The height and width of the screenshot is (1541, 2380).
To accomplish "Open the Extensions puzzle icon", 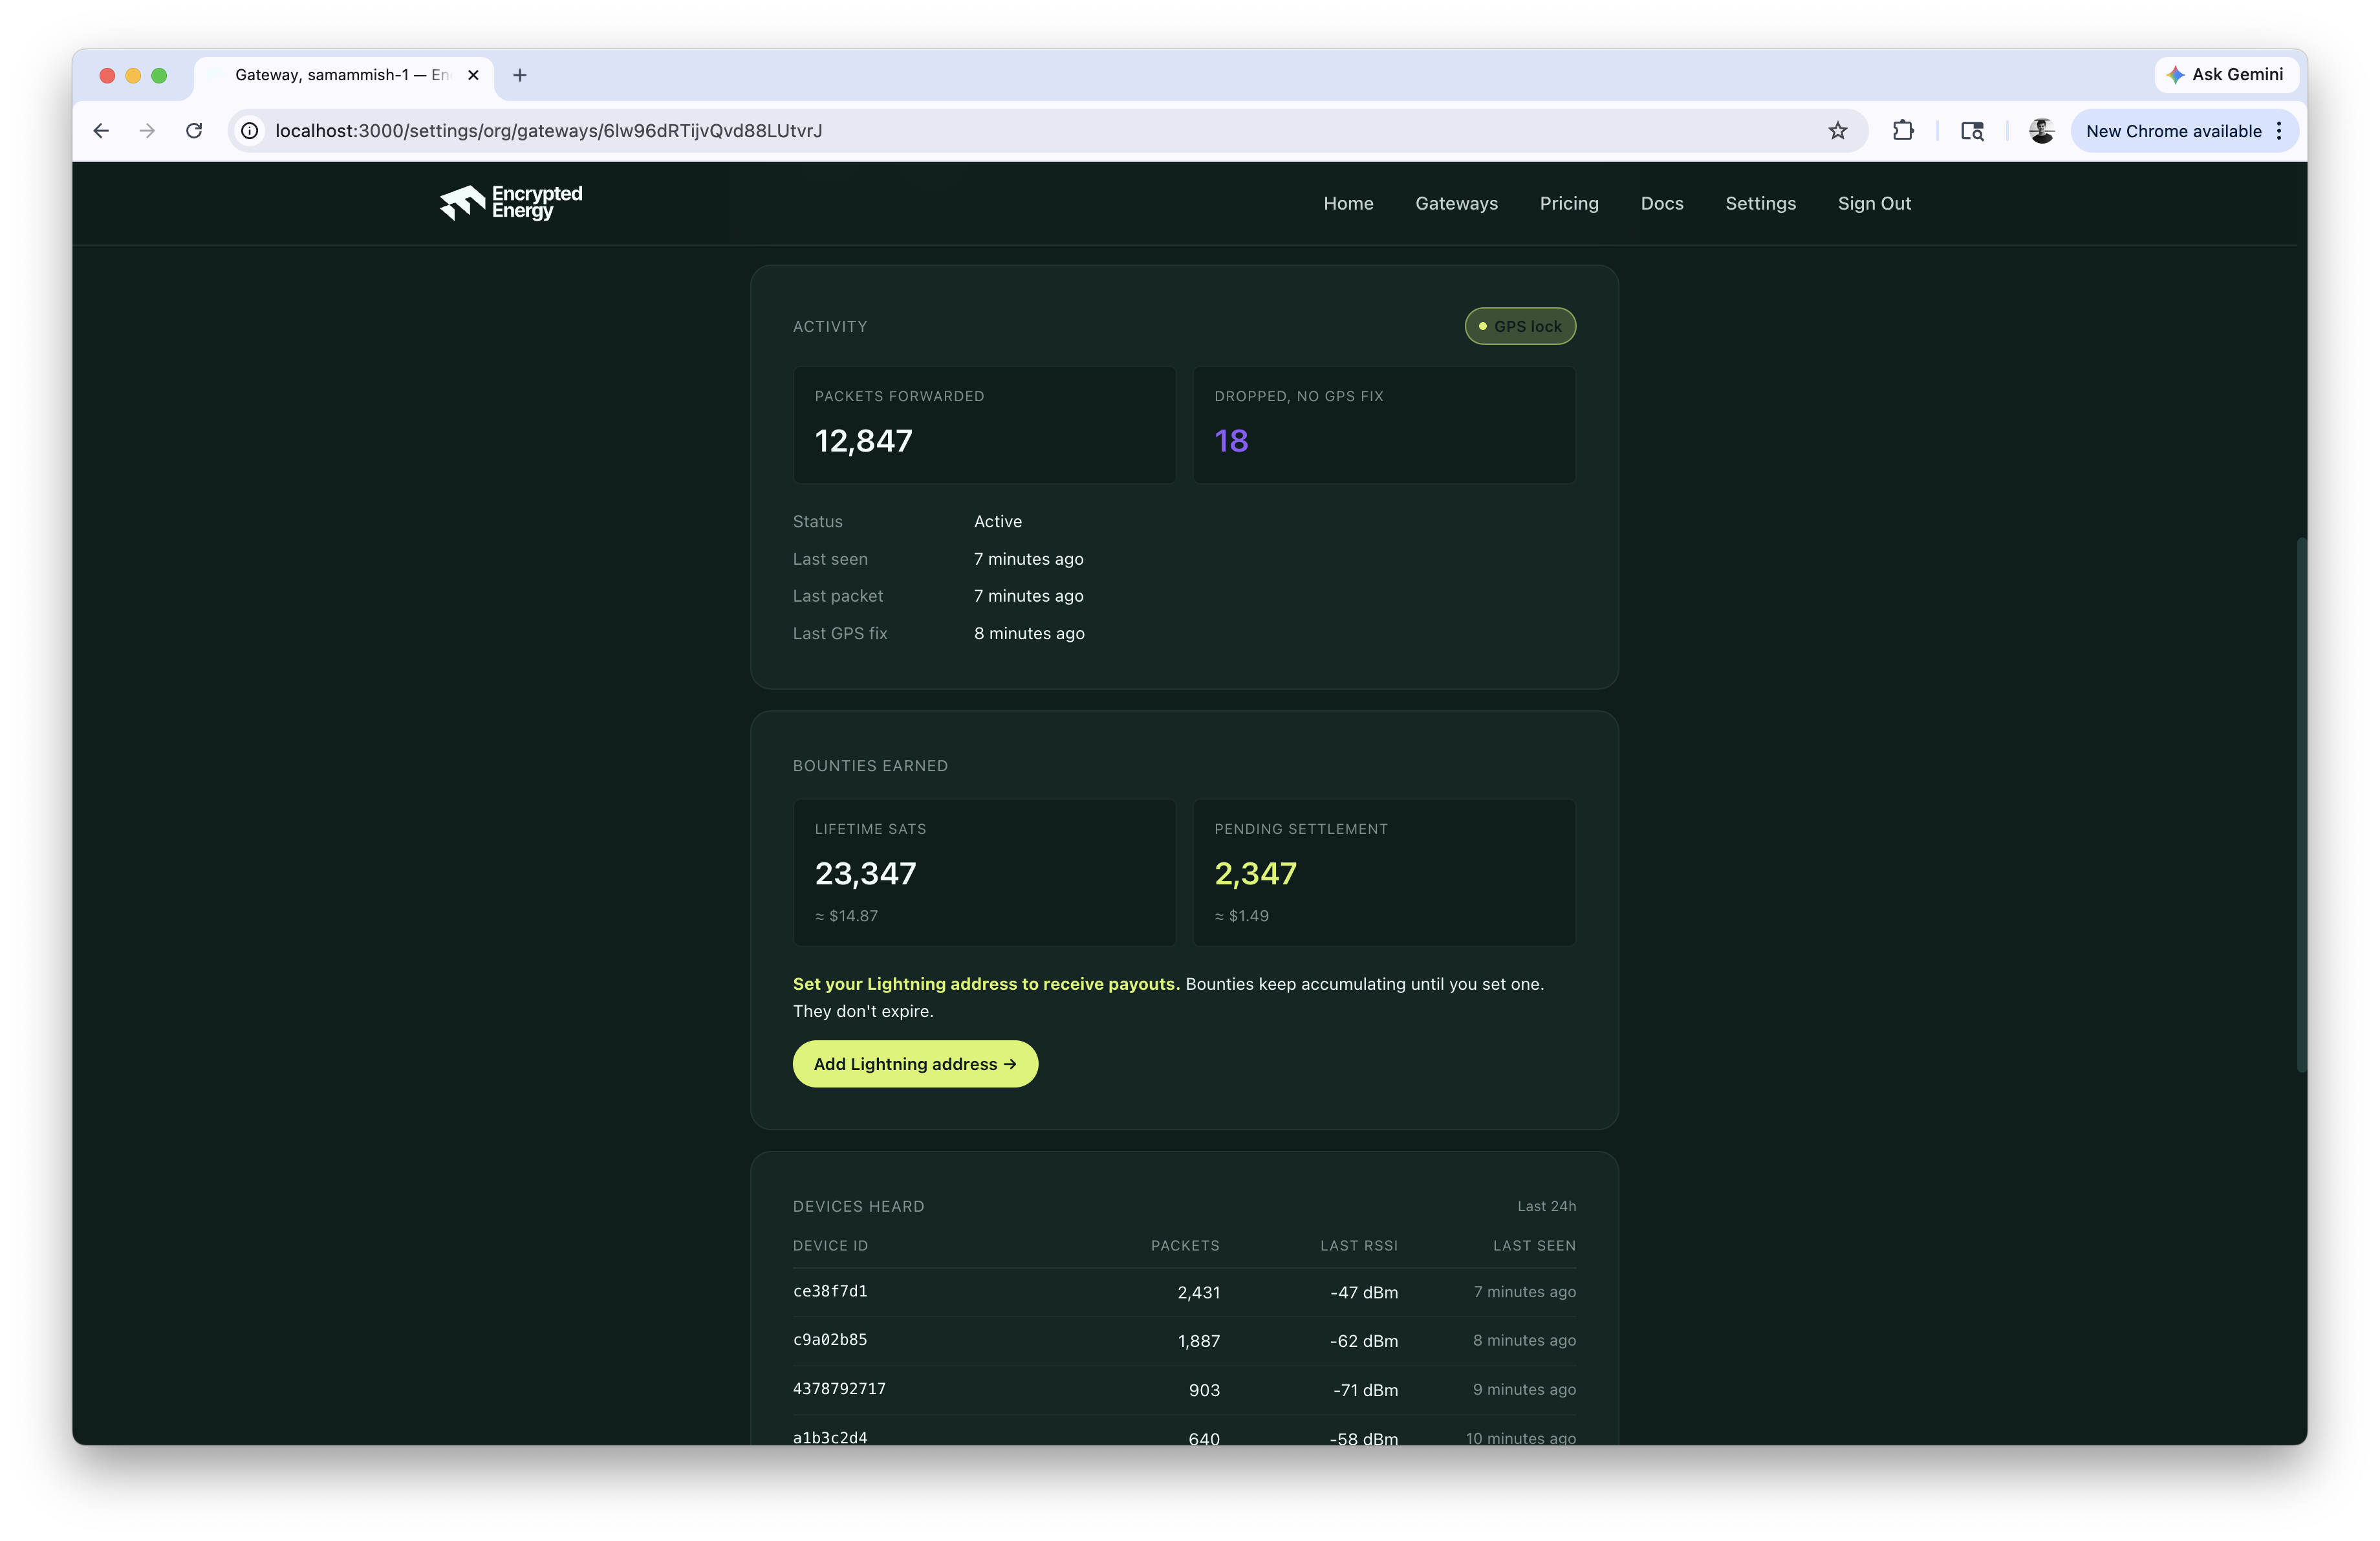I will (1903, 131).
